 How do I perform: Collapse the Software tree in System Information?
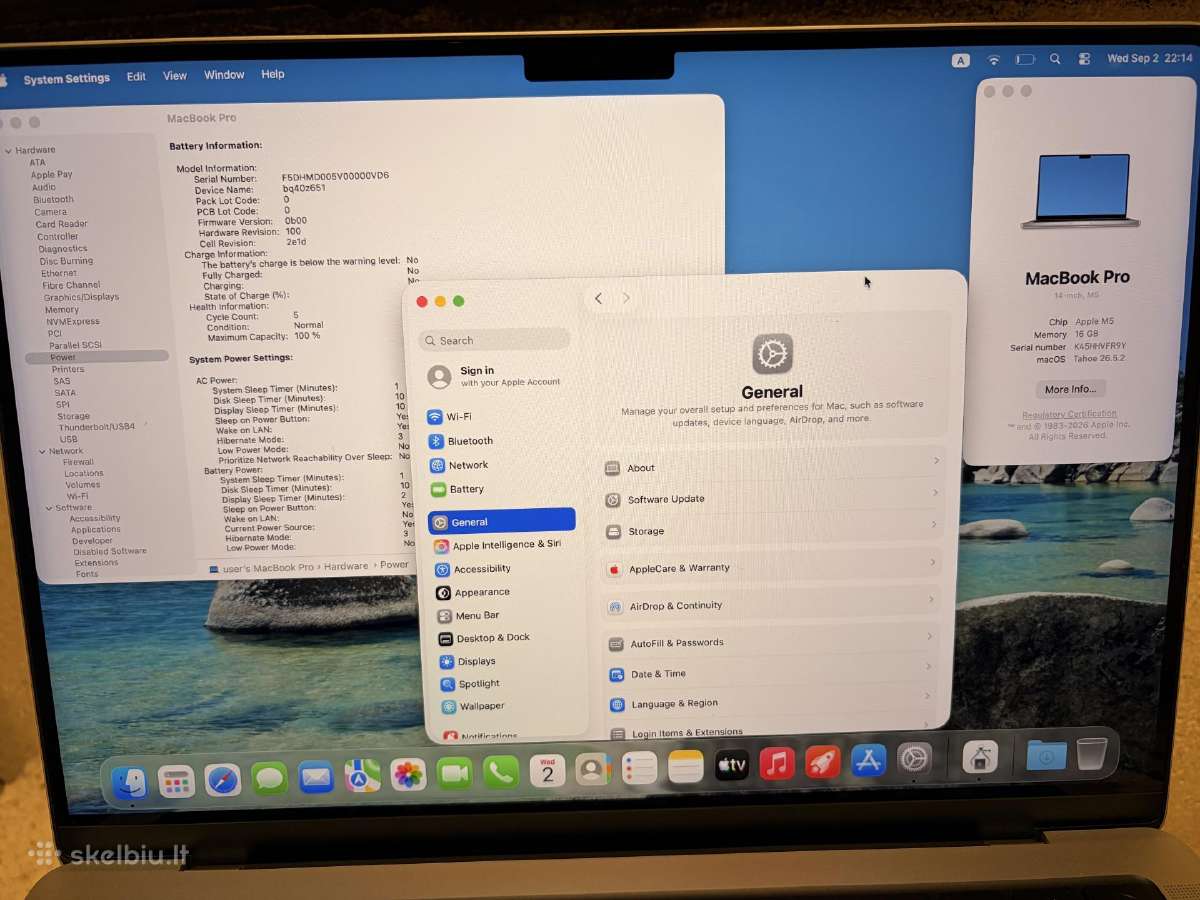48,508
